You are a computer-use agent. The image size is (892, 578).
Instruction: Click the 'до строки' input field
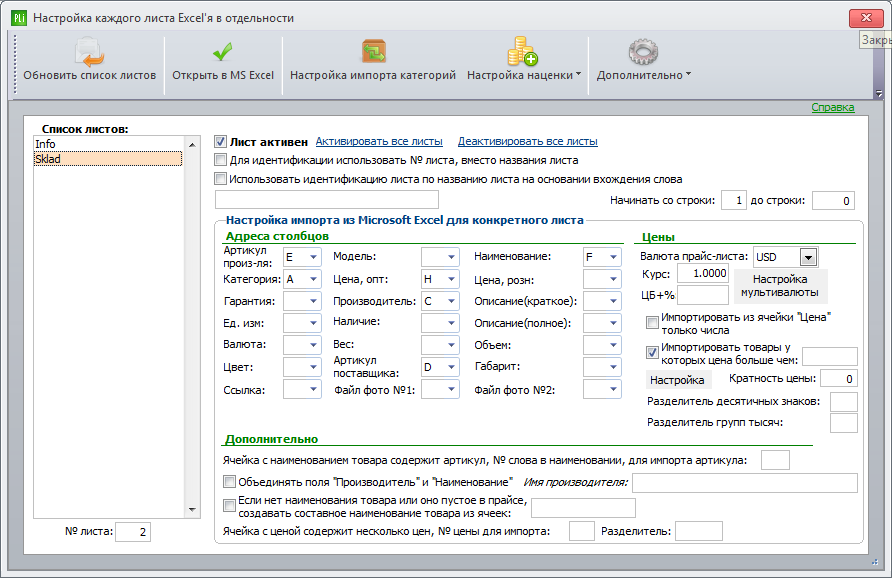pyautogui.click(x=833, y=200)
